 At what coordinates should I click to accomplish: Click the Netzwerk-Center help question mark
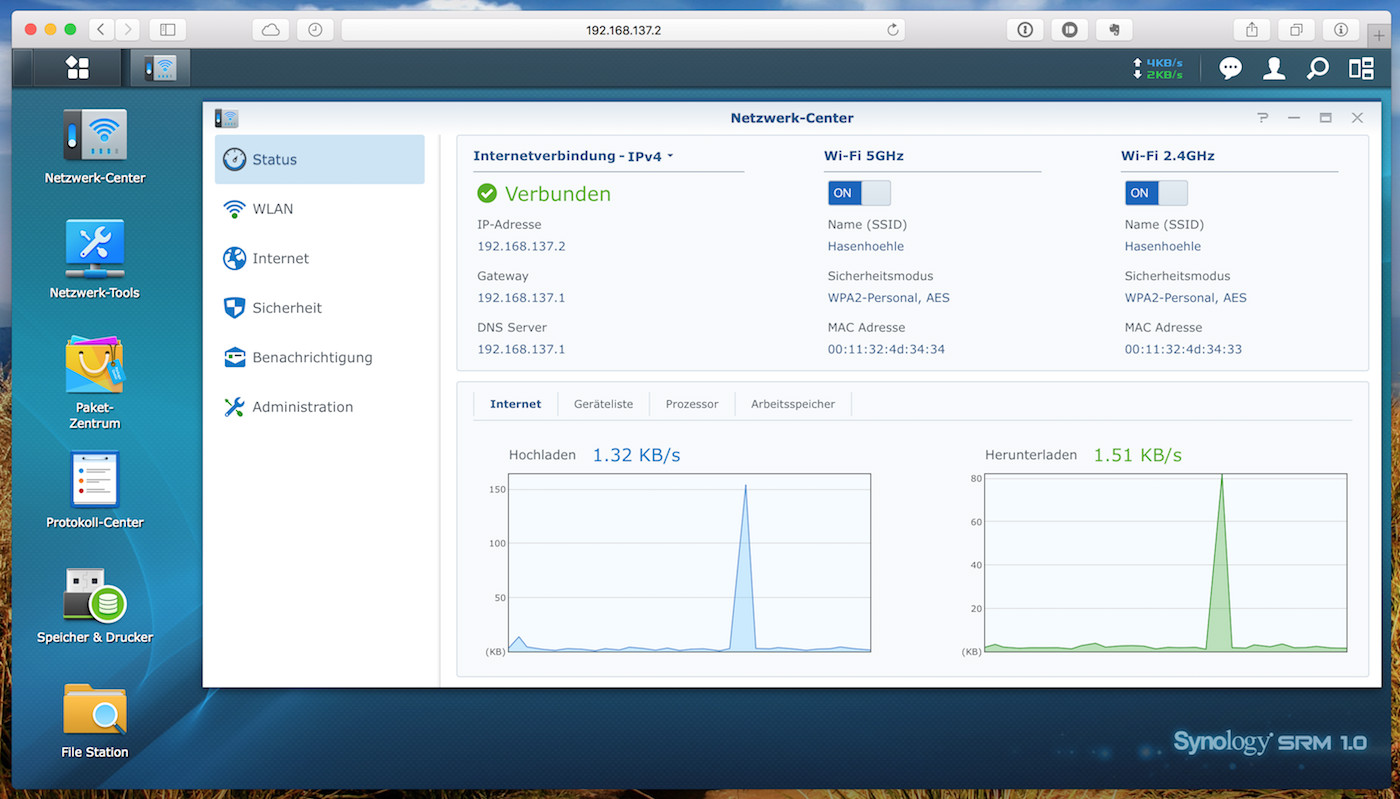(1263, 118)
